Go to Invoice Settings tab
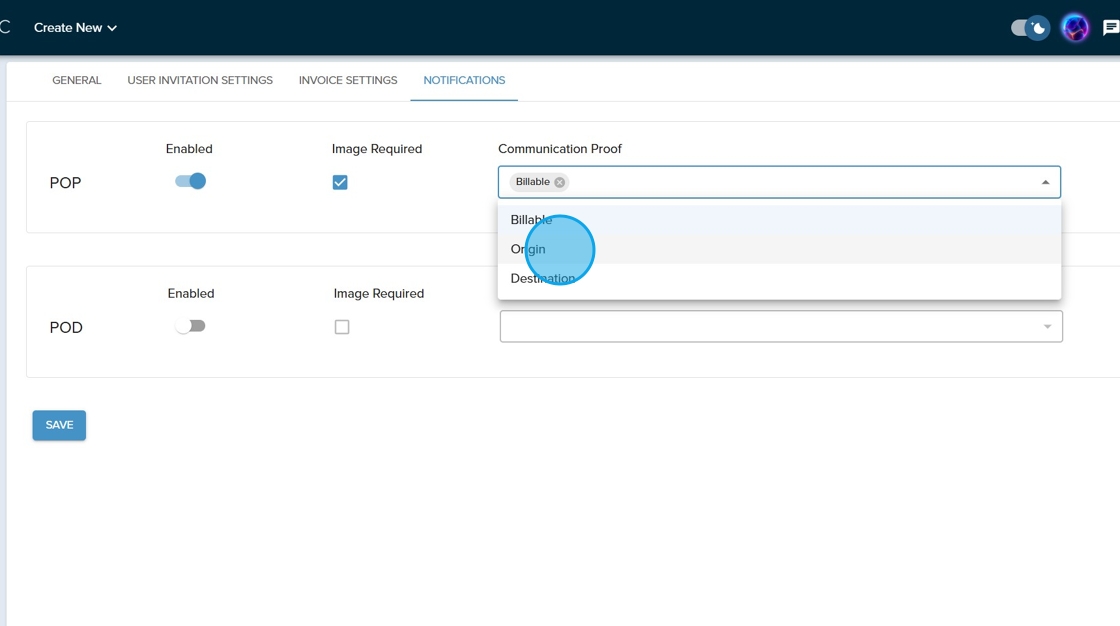The height and width of the screenshot is (626, 1120). (x=348, y=80)
